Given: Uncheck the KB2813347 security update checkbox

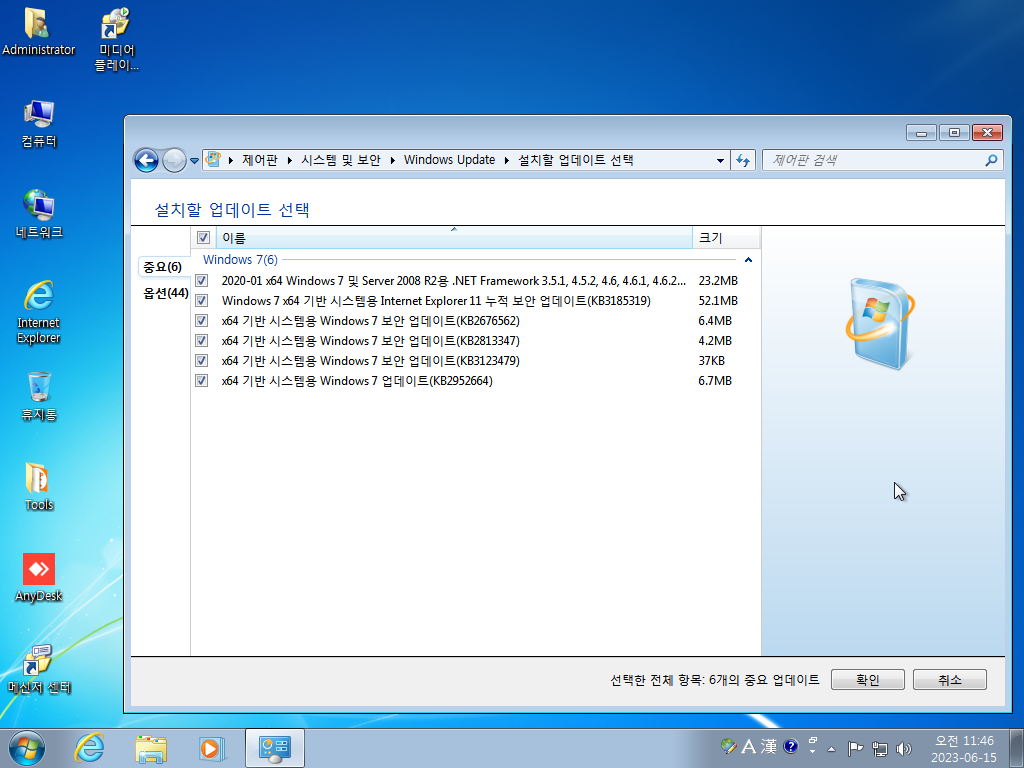Looking at the screenshot, I should 202,340.
